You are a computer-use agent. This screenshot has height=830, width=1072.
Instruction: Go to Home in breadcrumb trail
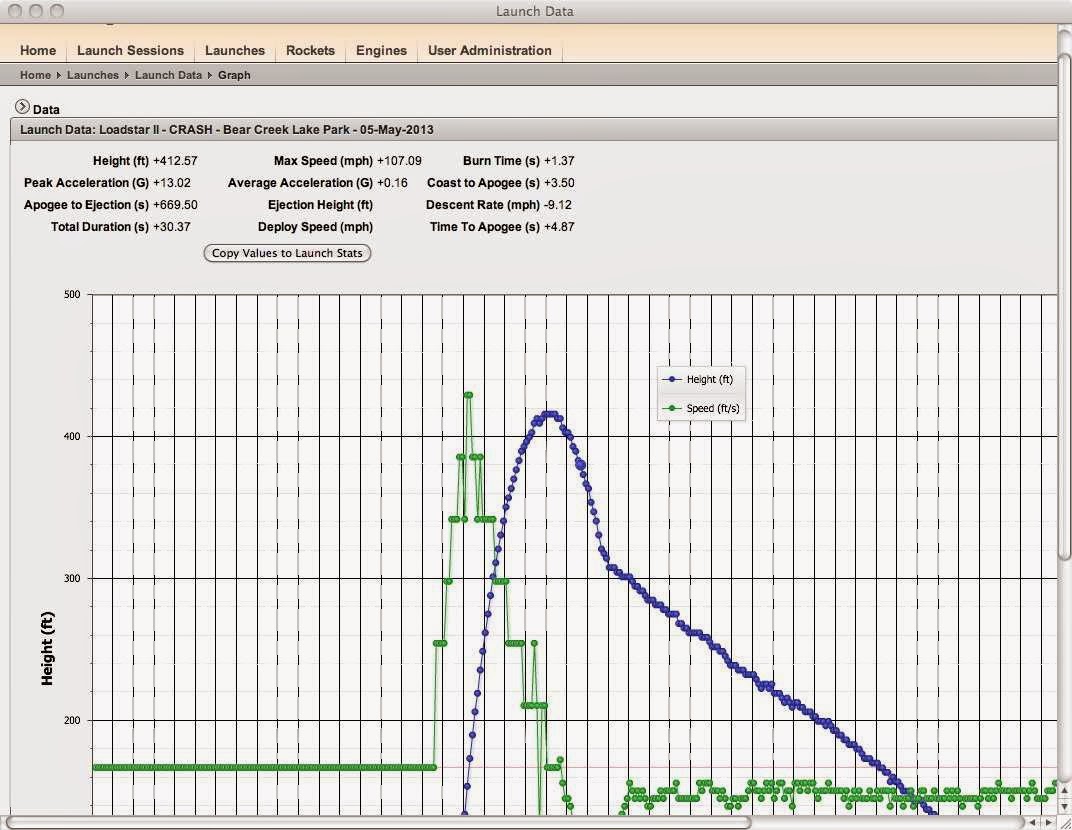pos(35,75)
